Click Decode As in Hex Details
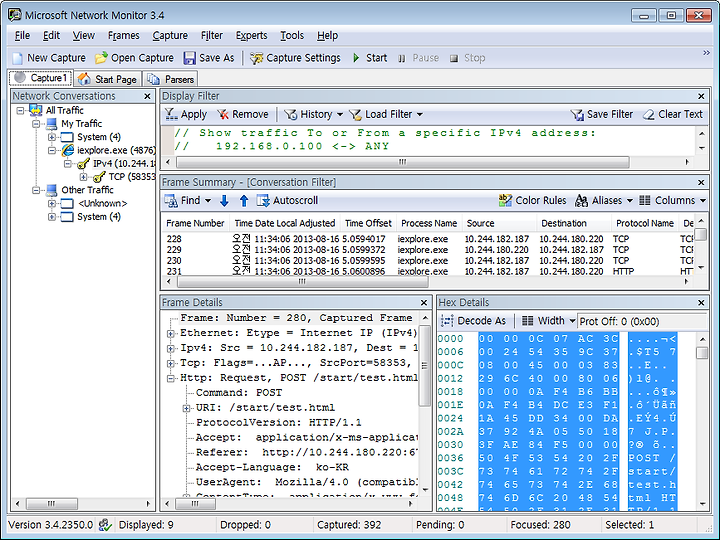 (x=473, y=321)
